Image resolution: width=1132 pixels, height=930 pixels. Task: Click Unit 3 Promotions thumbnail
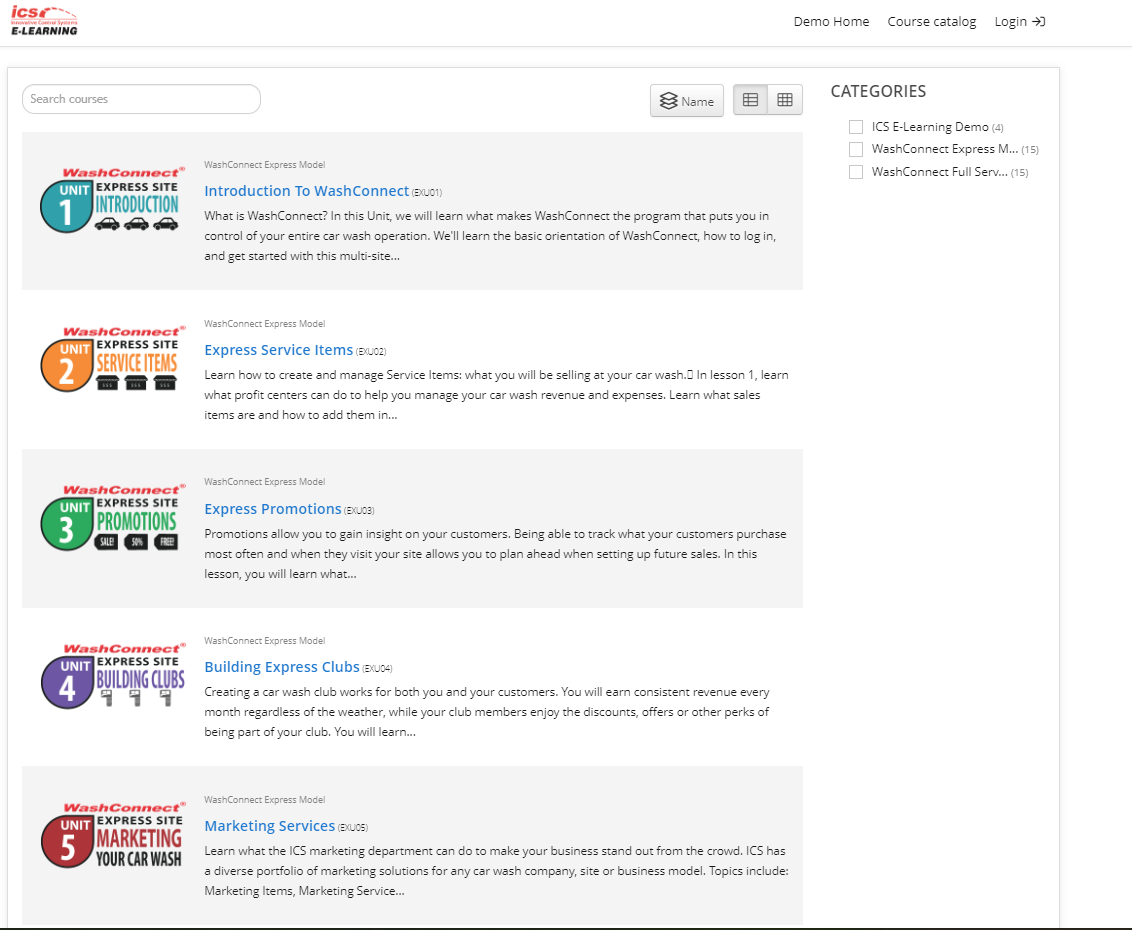[112, 517]
